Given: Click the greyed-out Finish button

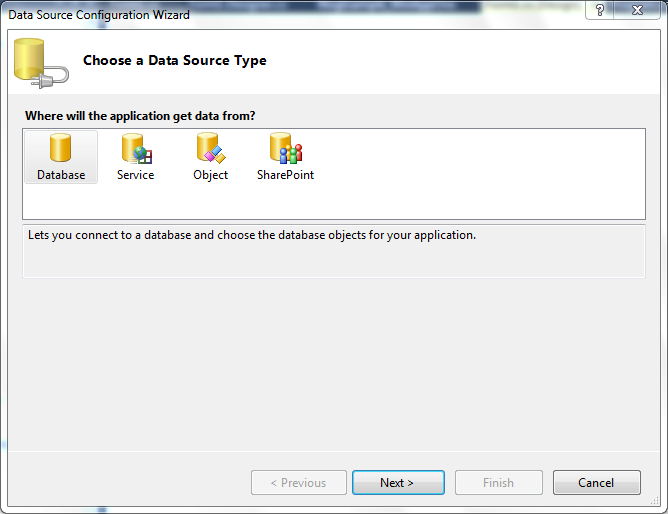Looking at the screenshot, I should coord(498,482).
